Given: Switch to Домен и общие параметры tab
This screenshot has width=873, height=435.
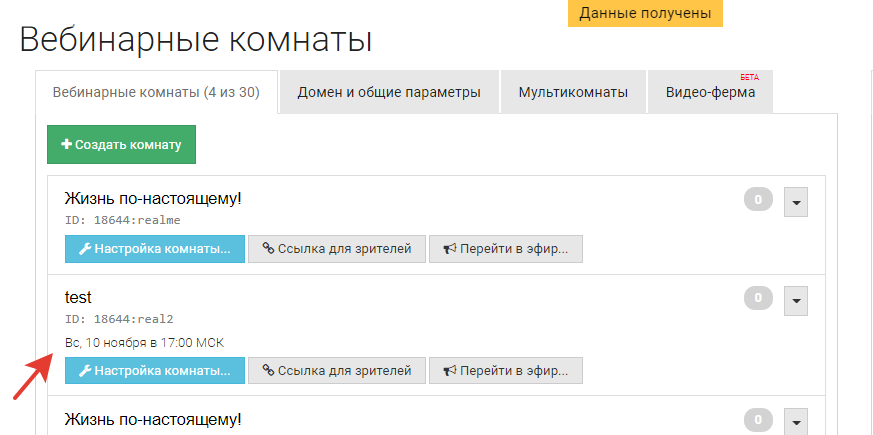Looking at the screenshot, I should point(389,92).
